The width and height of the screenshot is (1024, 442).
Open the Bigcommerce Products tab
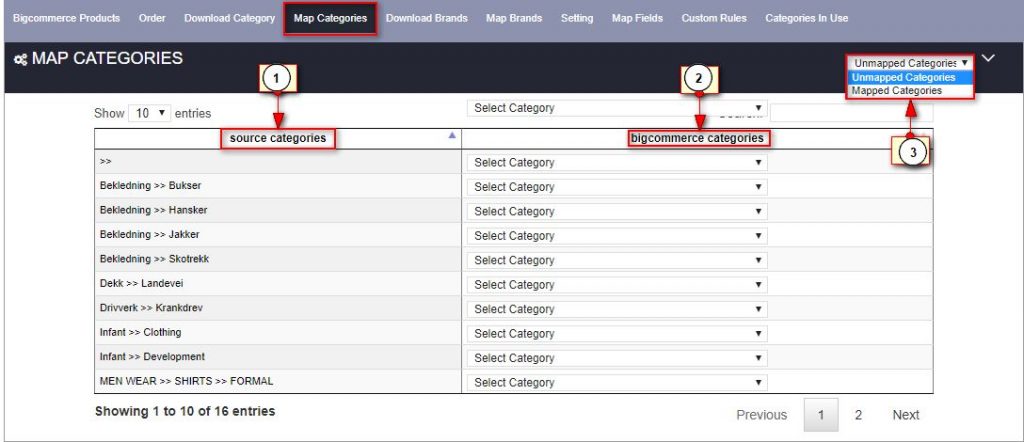pyautogui.click(x=67, y=18)
